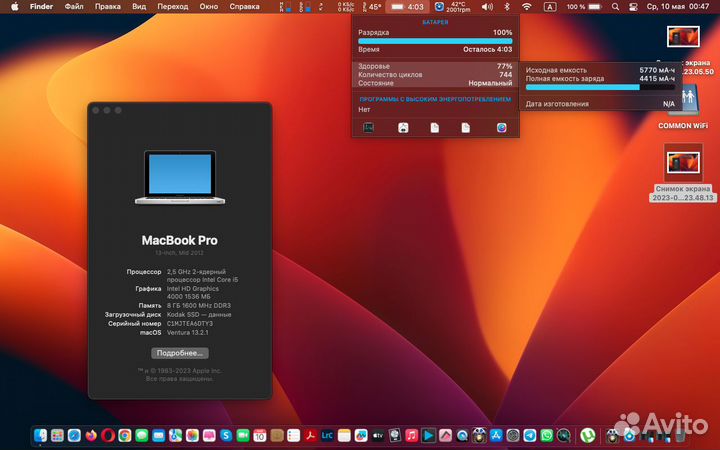Click the Нет high energy apps entry
720x450 pixels.
364,109
